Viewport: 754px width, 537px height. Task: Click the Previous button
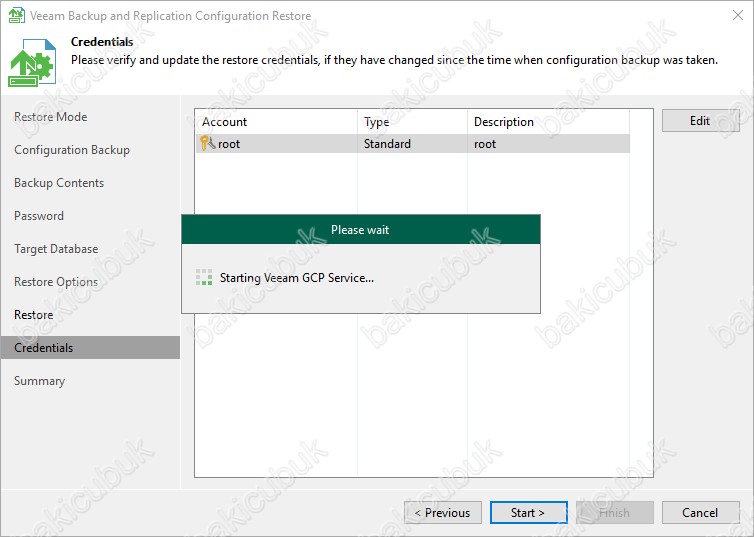click(x=442, y=512)
